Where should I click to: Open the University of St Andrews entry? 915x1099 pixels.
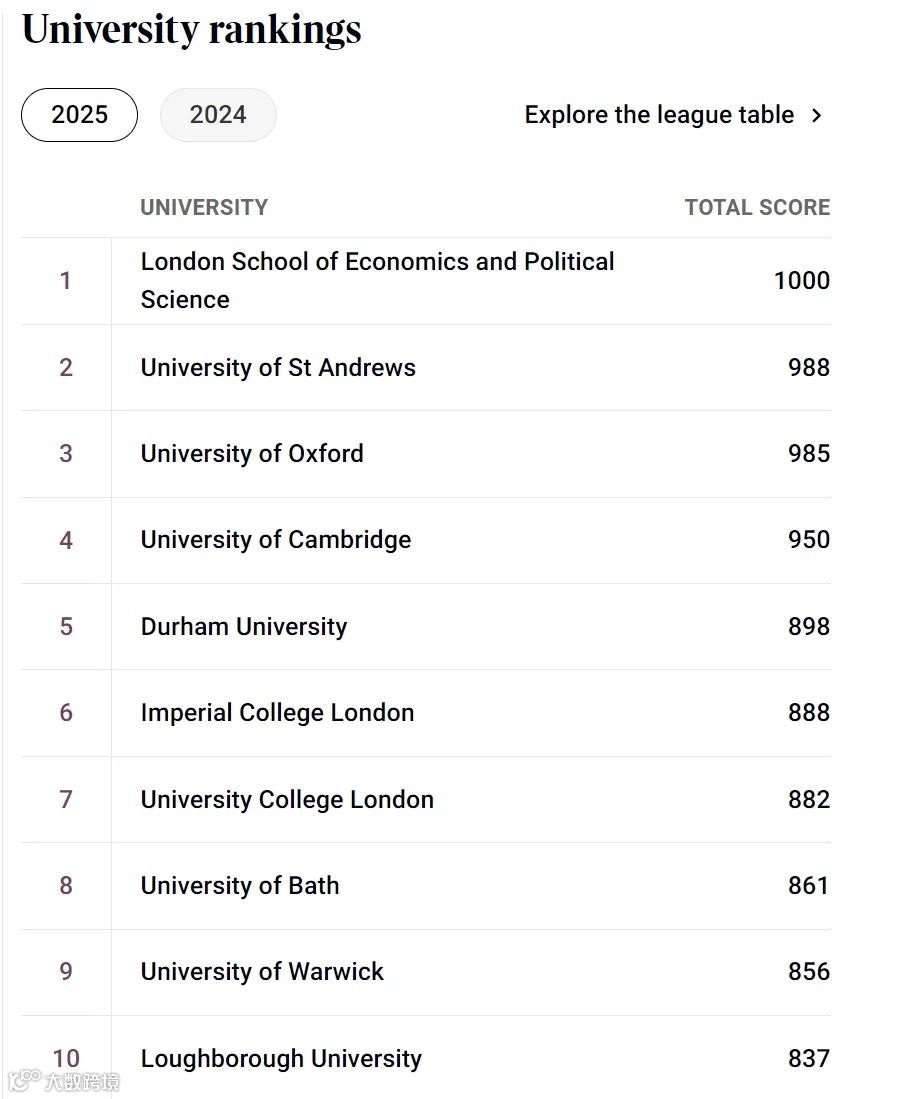(x=278, y=367)
